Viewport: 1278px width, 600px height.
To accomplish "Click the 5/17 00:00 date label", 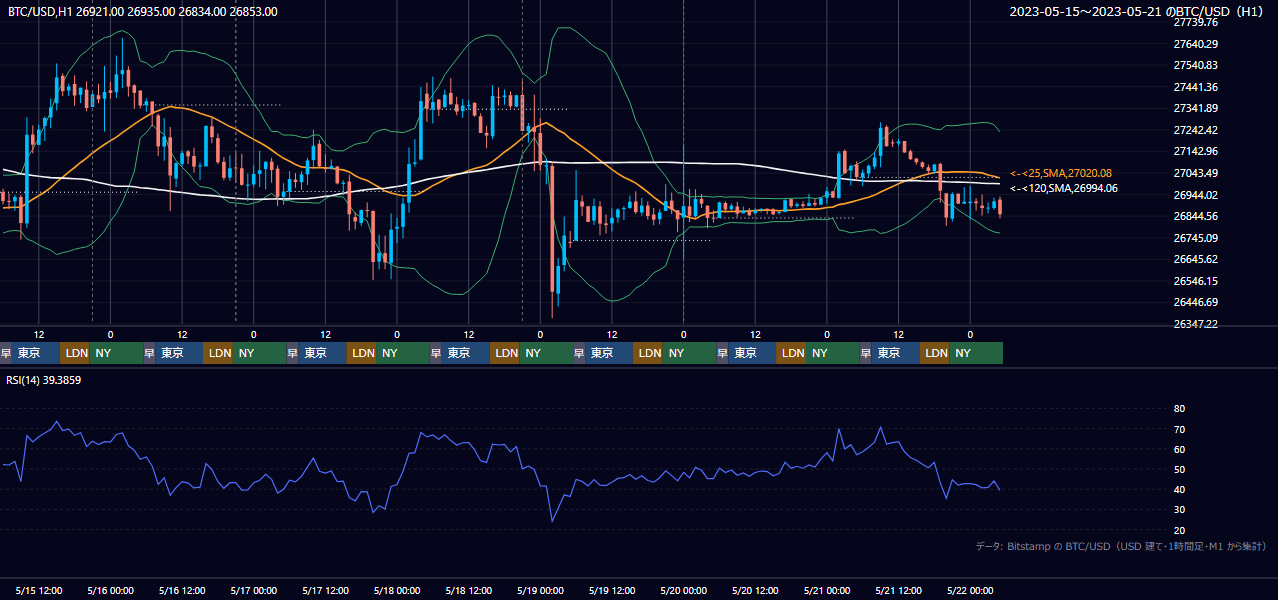I will tap(254, 591).
